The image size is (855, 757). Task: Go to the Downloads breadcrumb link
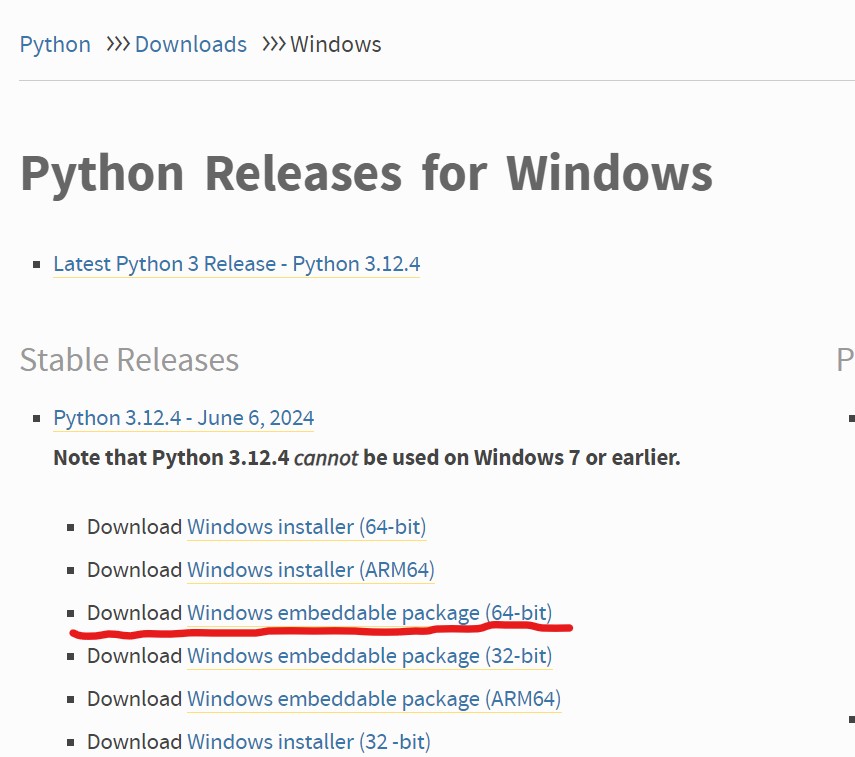pos(191,45)
